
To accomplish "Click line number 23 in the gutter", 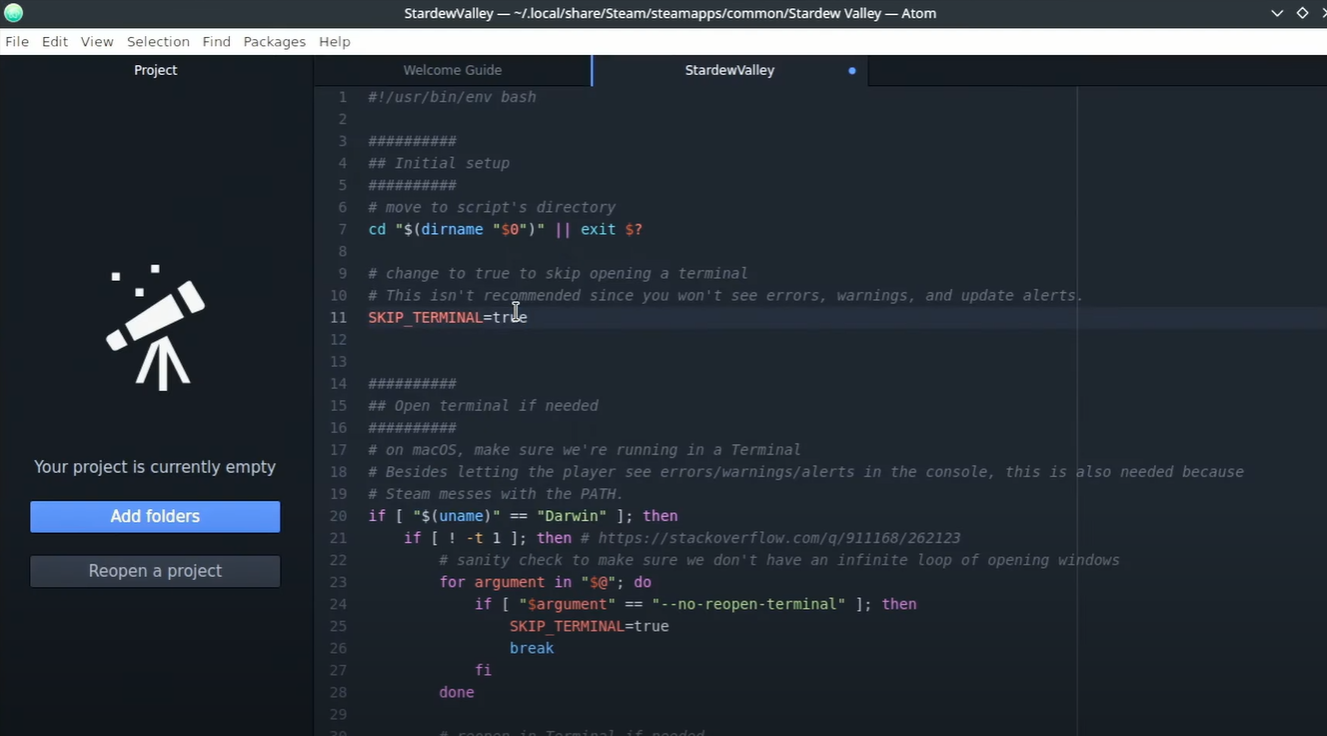I will (x=338, y=581).
